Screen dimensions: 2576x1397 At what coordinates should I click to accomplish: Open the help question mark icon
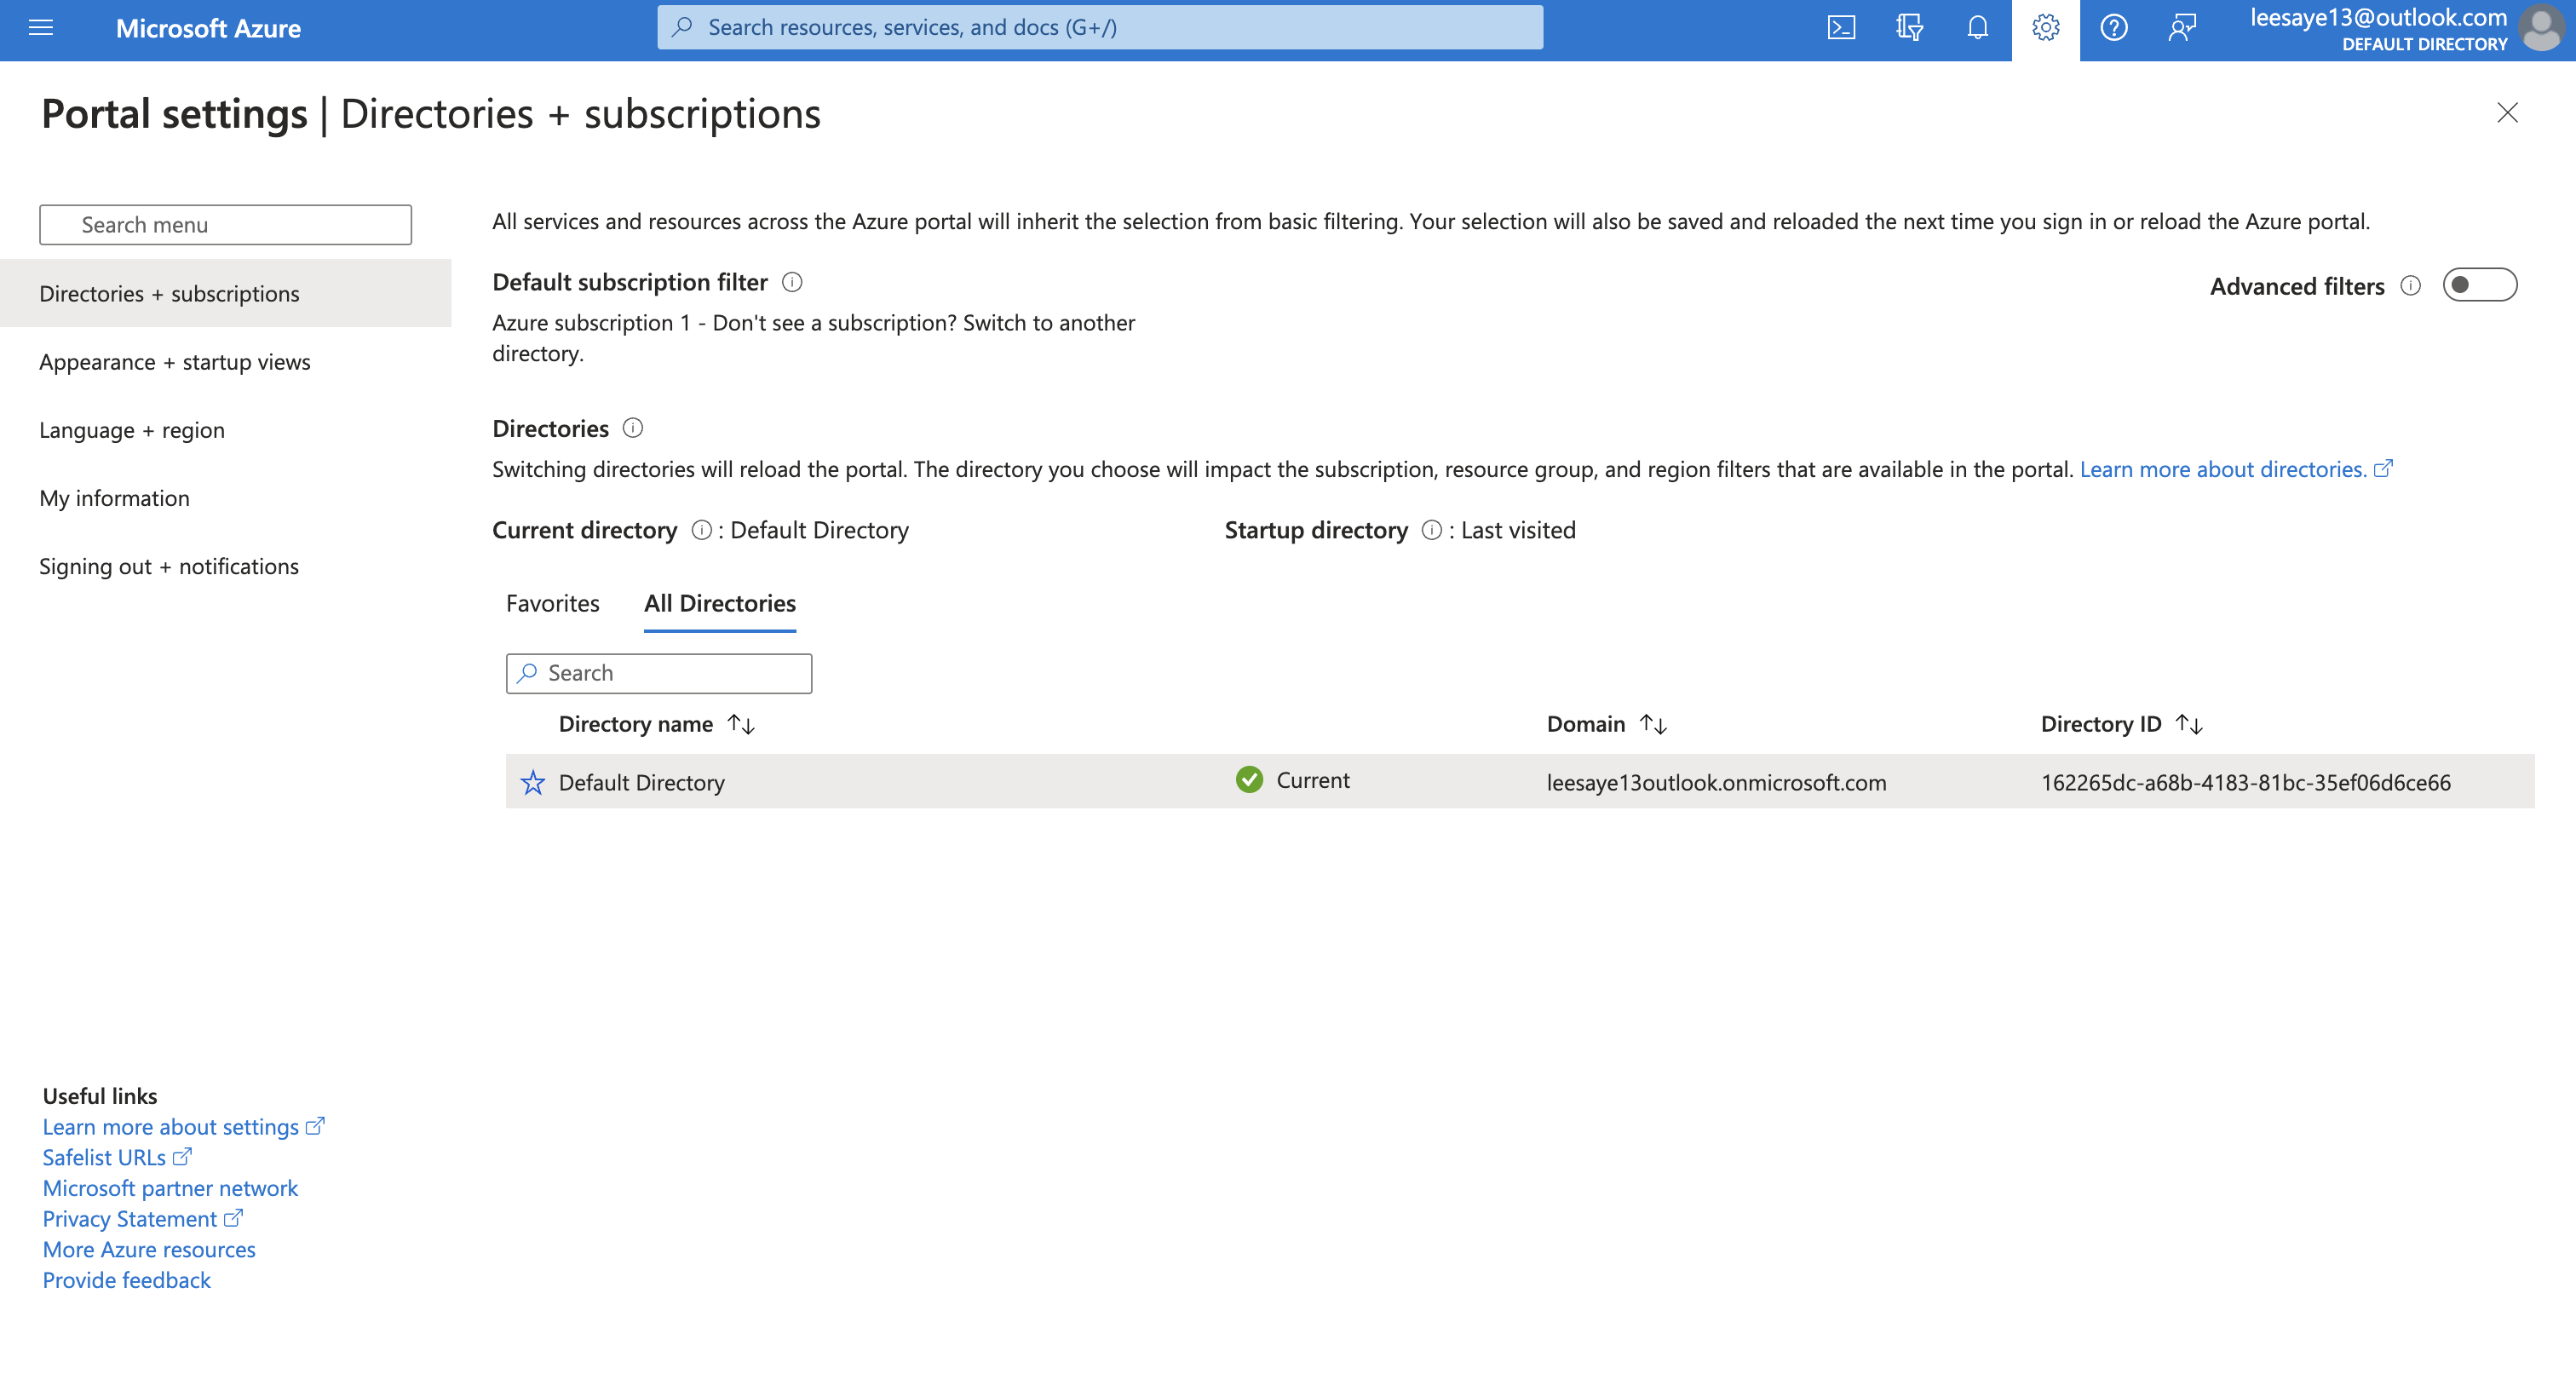point(2113,28)
